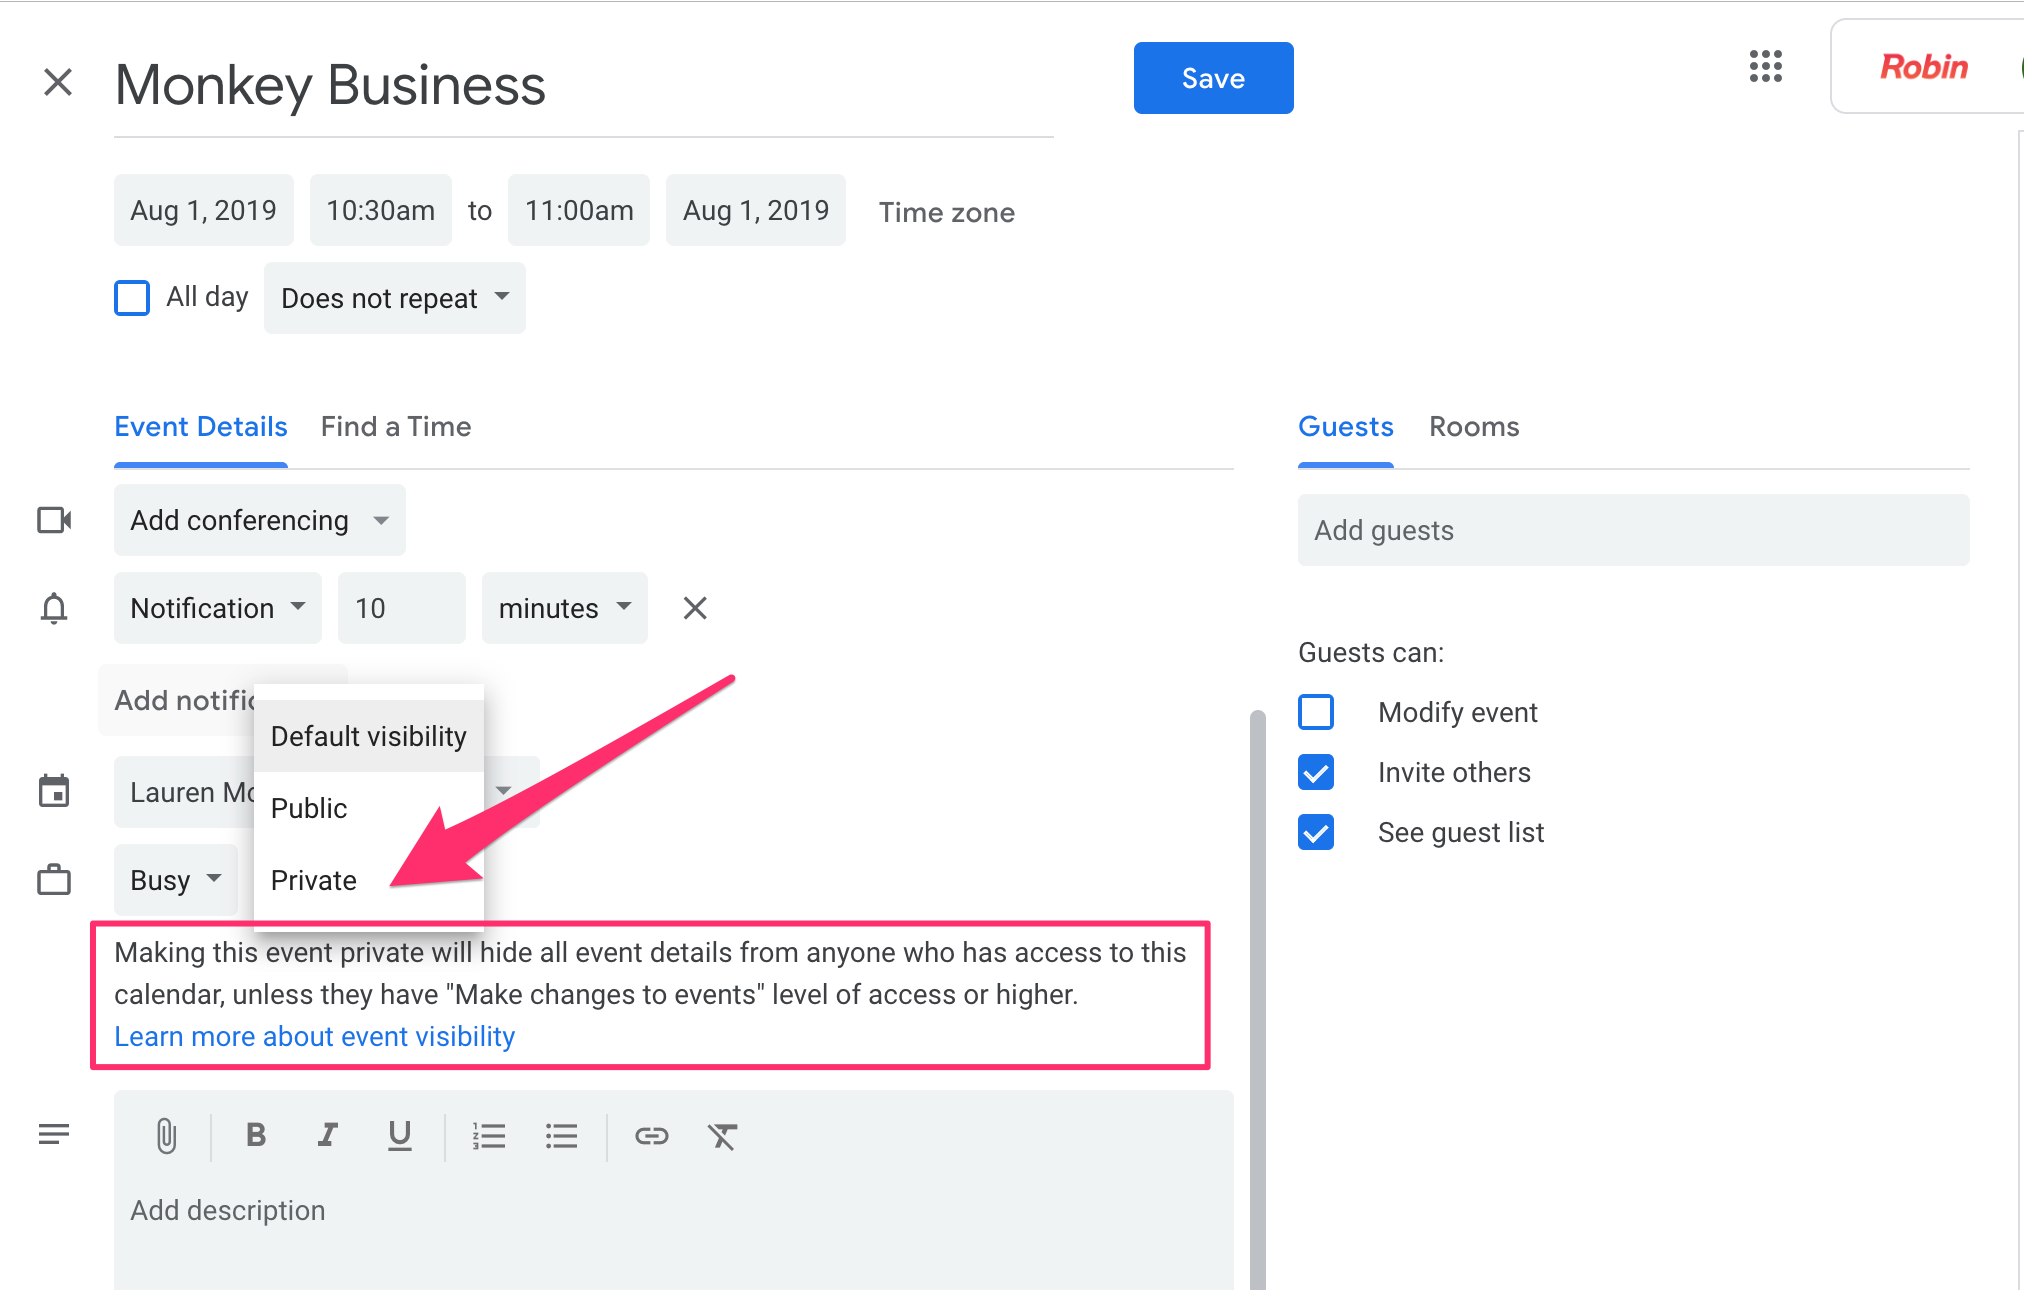Click the Monkey Business title field
This screenshot has width=2024, height=1290.
click(584, 84)
